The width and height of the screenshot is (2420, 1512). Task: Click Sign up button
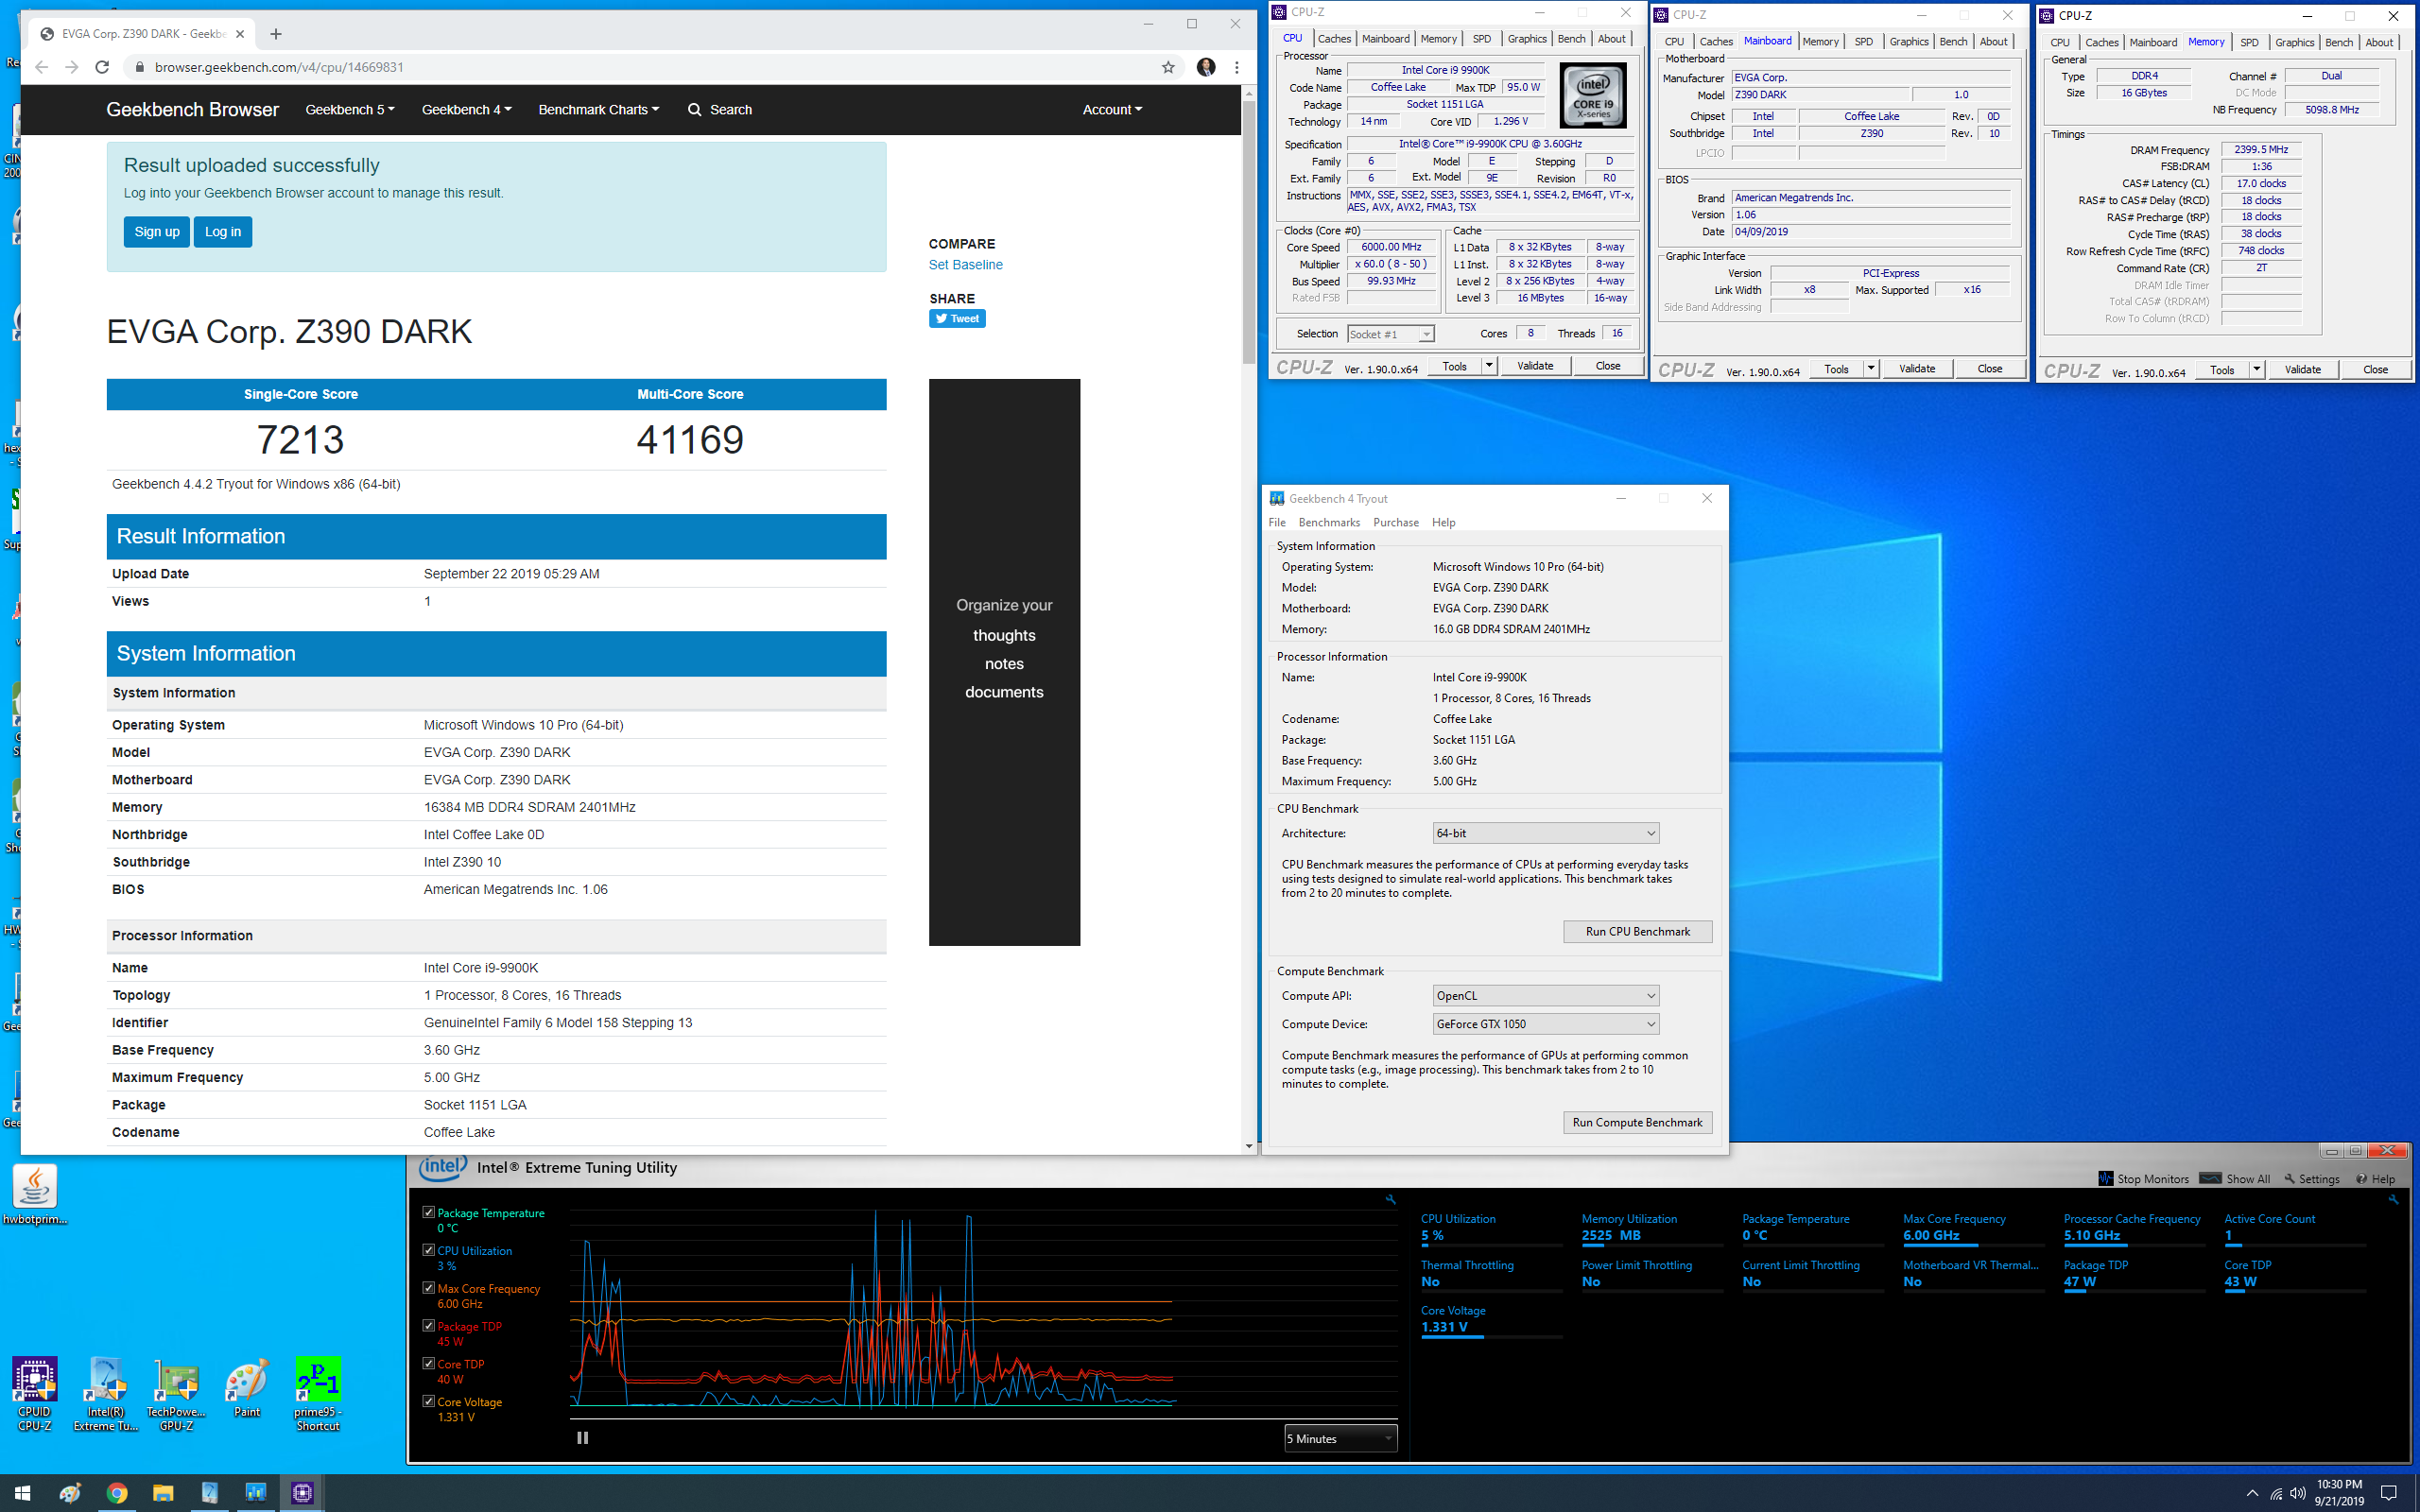(157, 232)
